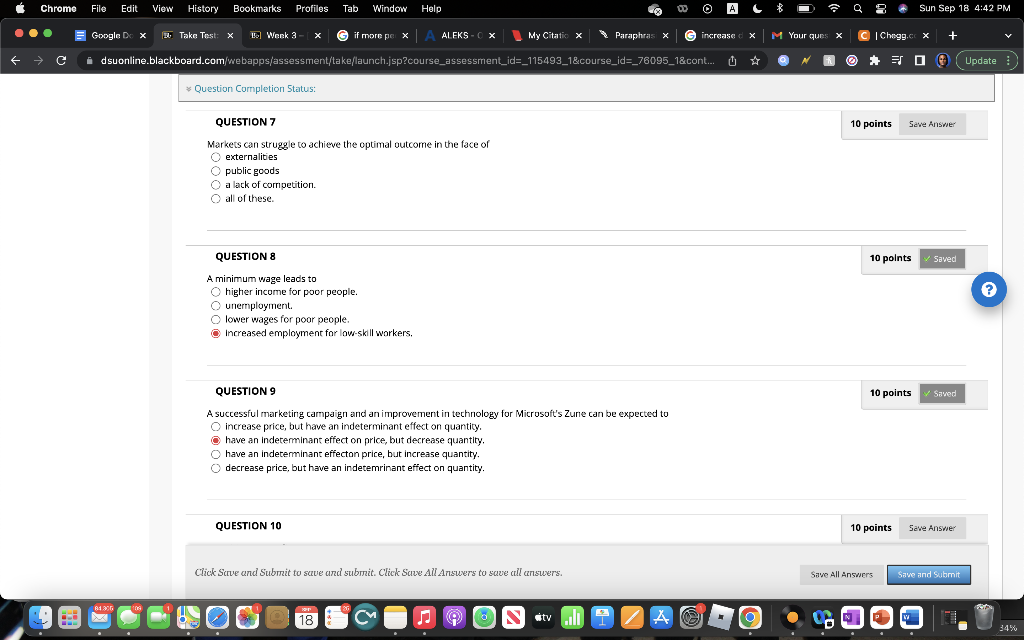Screen dimensions: 1024x640
Task: Click the page reload icon in Chrome toolbar
Action: pos(60,60)
